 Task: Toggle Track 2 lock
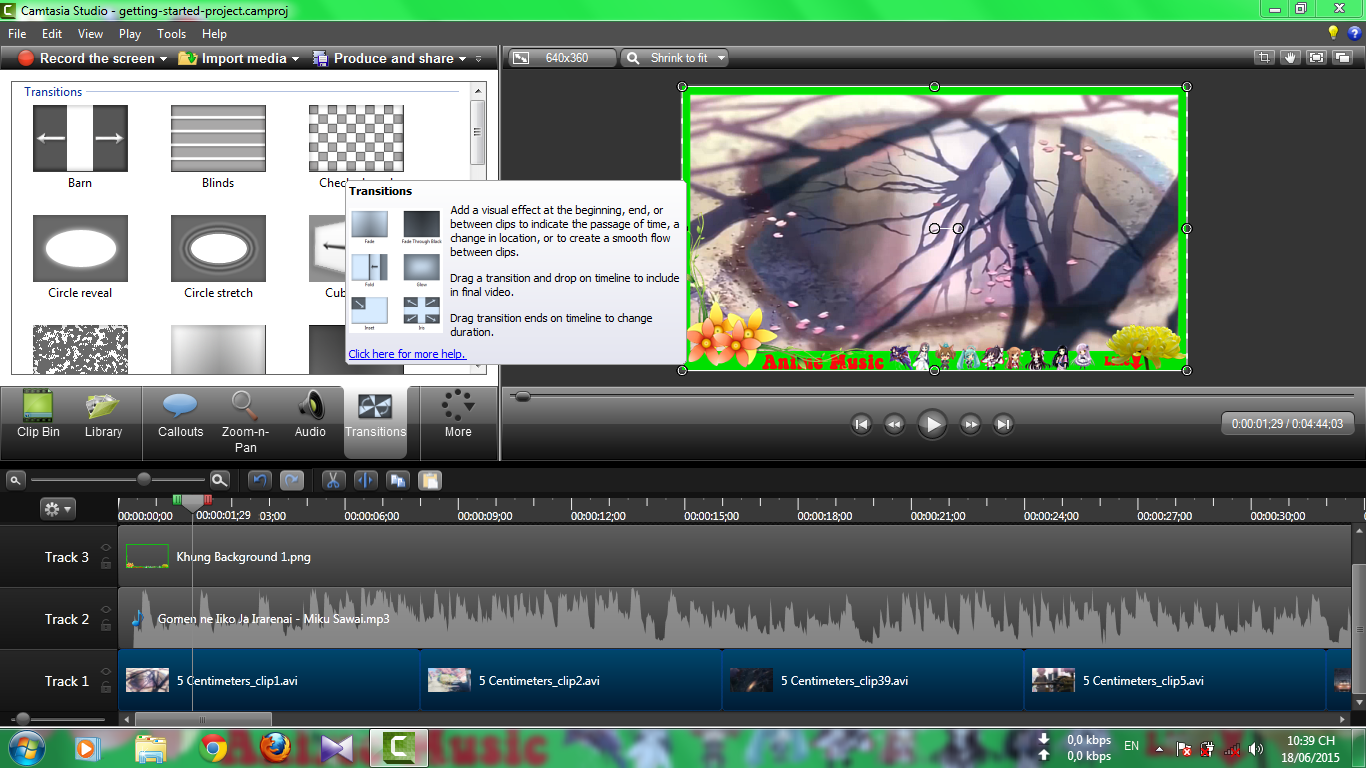[x=106, y=625]
